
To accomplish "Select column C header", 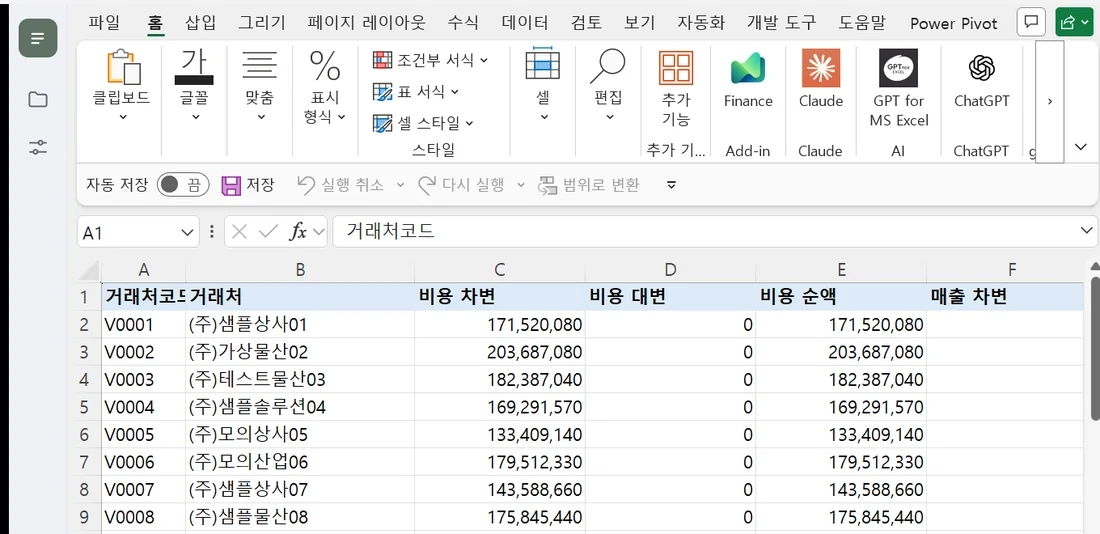I will pos(499,270).
